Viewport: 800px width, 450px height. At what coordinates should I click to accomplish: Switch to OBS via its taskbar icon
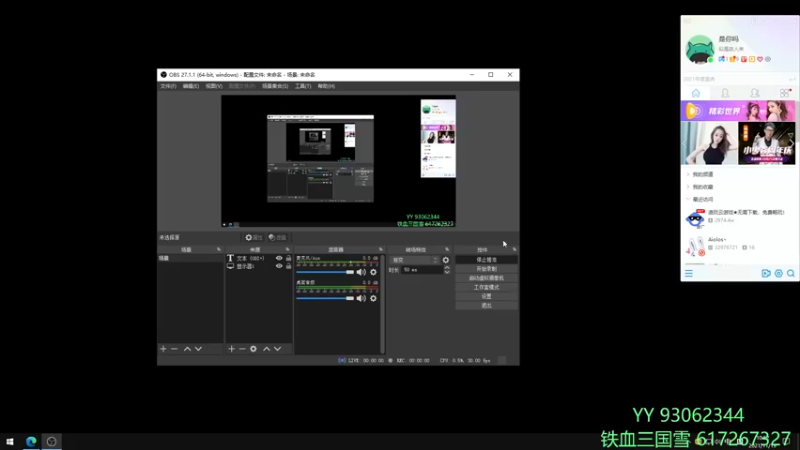52,441
